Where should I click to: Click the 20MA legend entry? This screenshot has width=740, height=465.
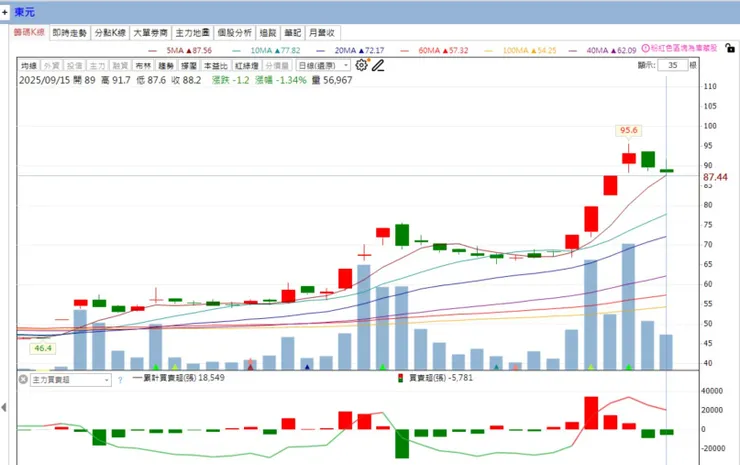coord(351,50)
